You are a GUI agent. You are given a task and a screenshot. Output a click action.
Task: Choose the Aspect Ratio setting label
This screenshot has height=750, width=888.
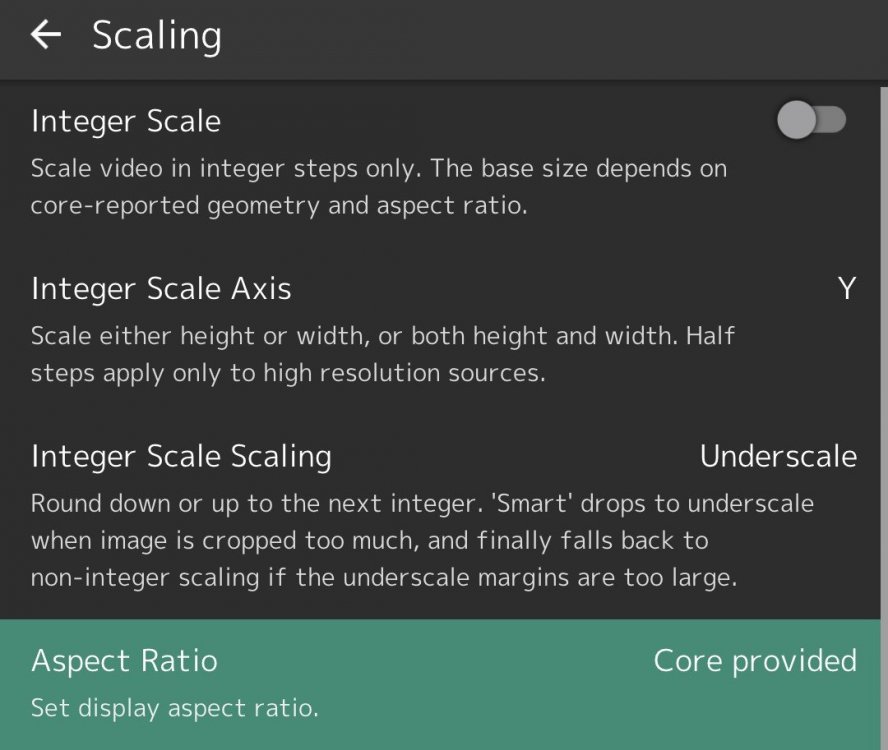tap(124, 661)
